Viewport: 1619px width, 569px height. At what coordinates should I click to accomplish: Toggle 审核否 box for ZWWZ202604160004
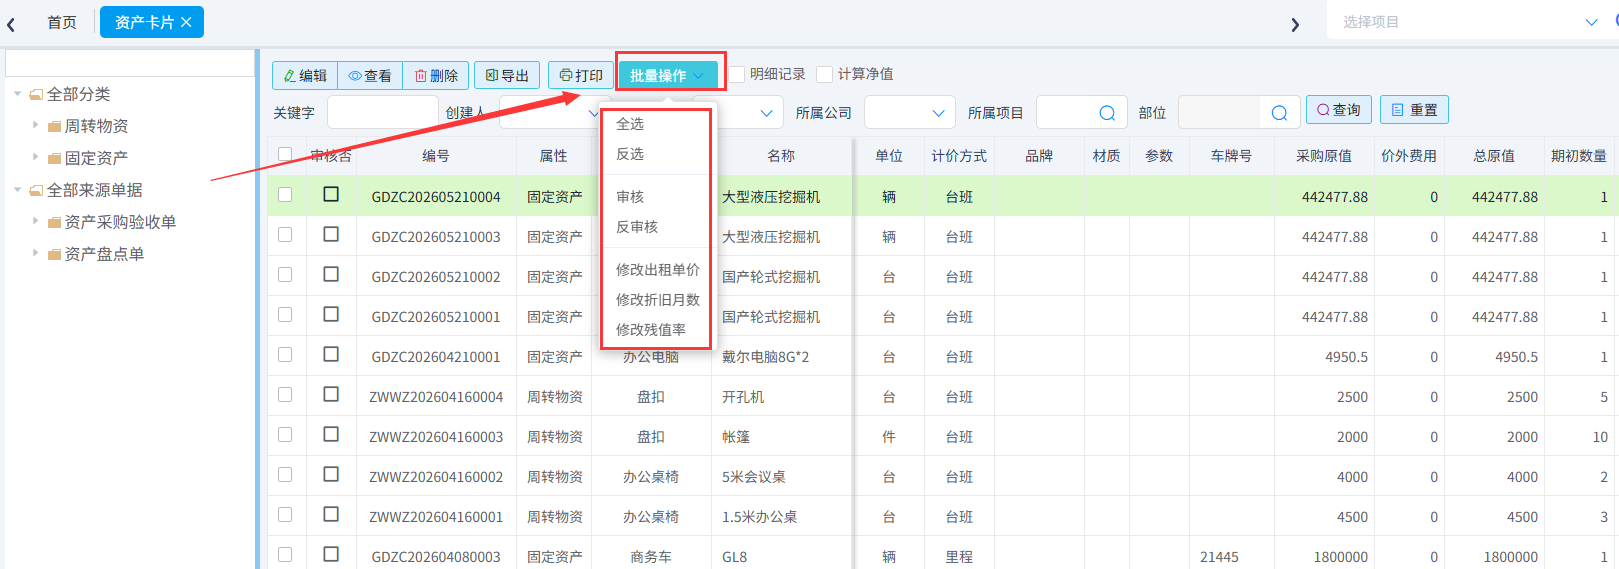331,394
